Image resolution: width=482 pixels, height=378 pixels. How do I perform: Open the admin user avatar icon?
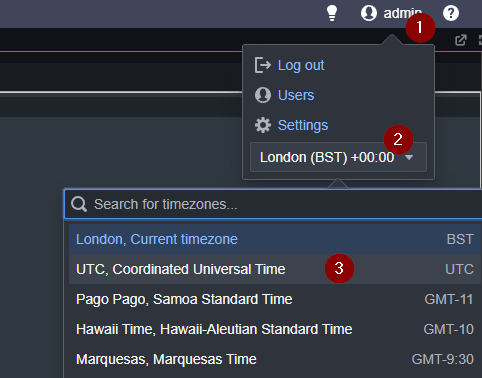point(369,13)
